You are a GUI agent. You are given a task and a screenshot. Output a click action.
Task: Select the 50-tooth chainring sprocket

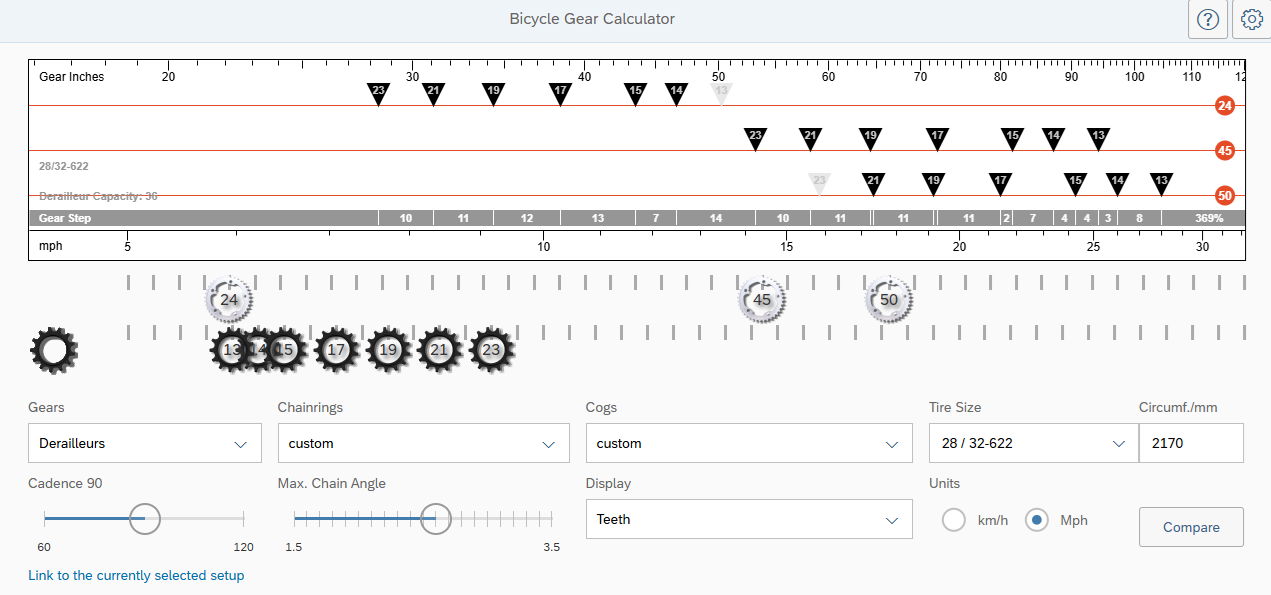[x=889, y=300]
